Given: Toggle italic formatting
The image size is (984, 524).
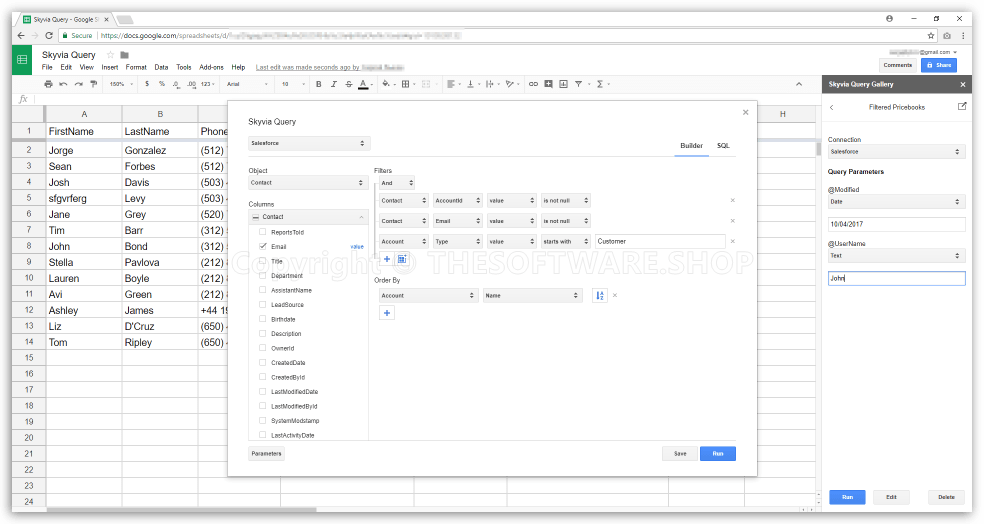Looking at the screenshot, I should pos(334,84).
